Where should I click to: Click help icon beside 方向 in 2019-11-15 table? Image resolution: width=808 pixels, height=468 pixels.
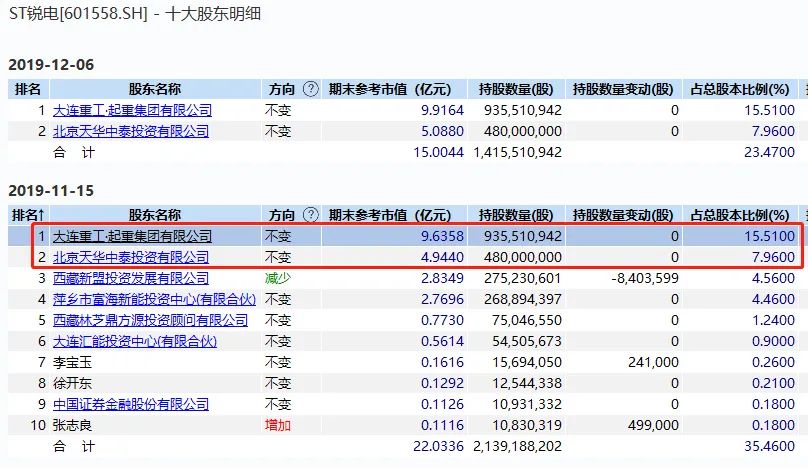(x=311, y=214)
